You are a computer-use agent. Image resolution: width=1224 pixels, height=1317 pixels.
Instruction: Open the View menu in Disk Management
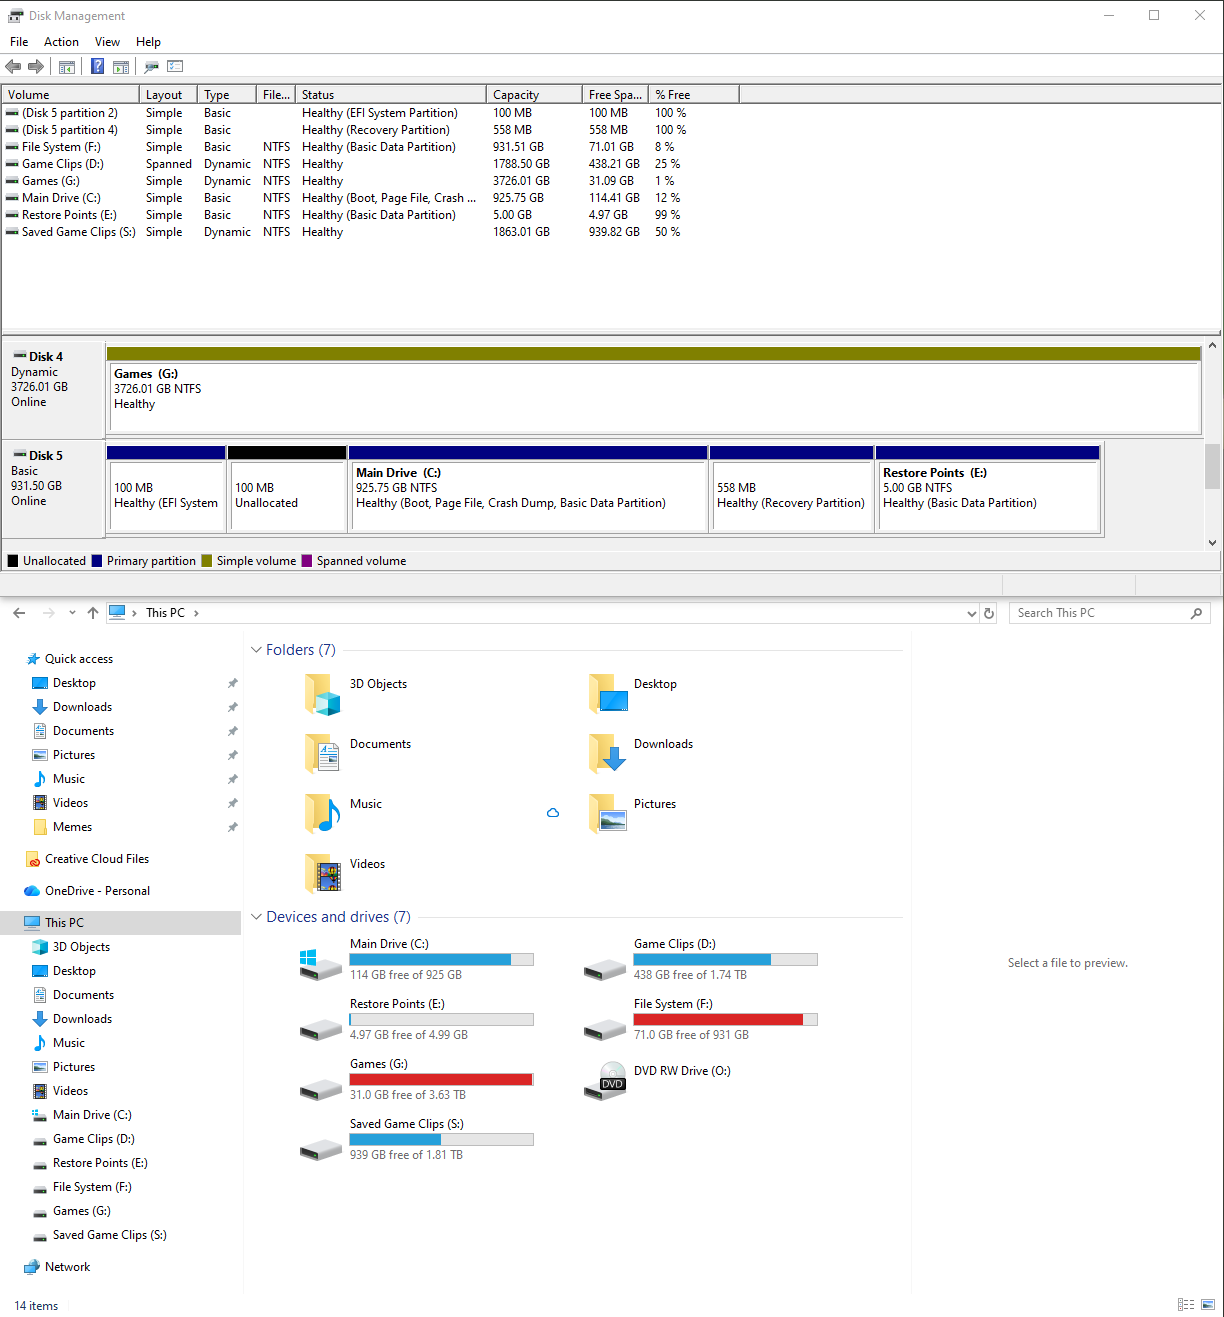(x=107, y=42)
